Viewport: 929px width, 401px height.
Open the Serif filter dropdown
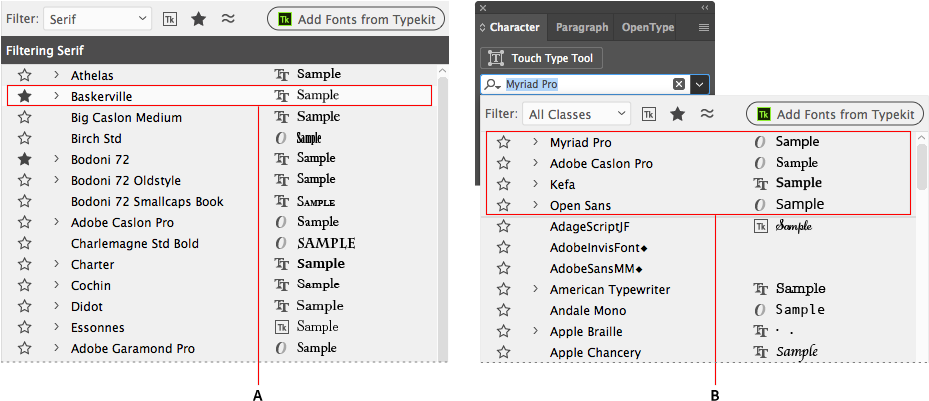click(97, 19)
